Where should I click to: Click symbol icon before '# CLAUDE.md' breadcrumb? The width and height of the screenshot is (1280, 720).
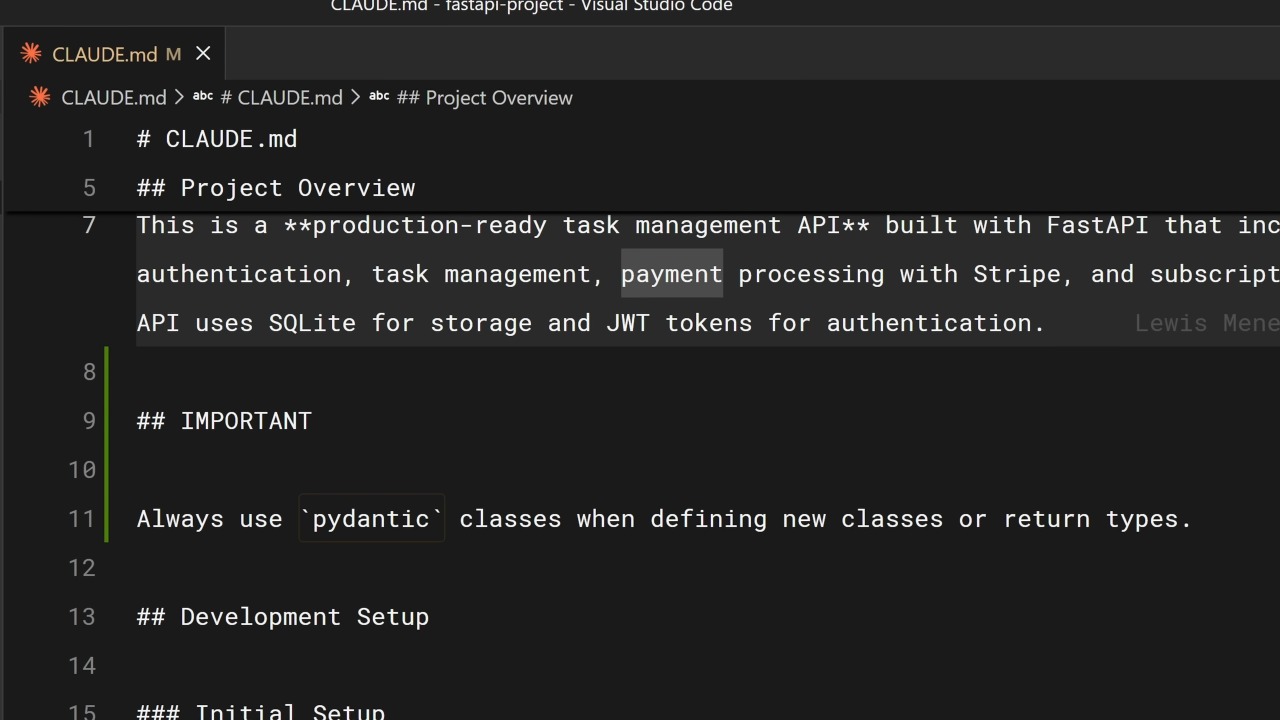[203, 97]
